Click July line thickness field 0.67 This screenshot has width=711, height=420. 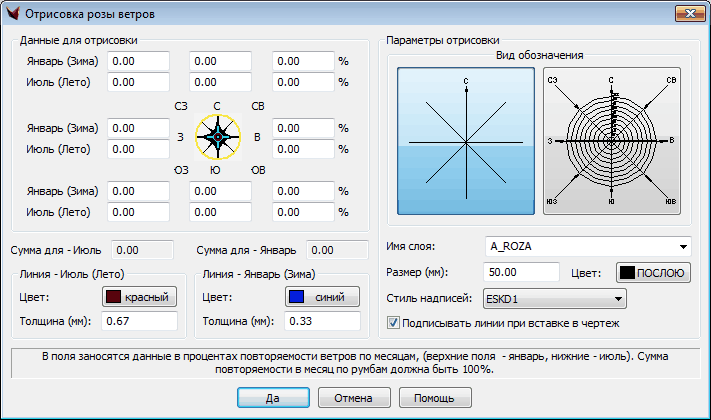(x=139, y=322)
